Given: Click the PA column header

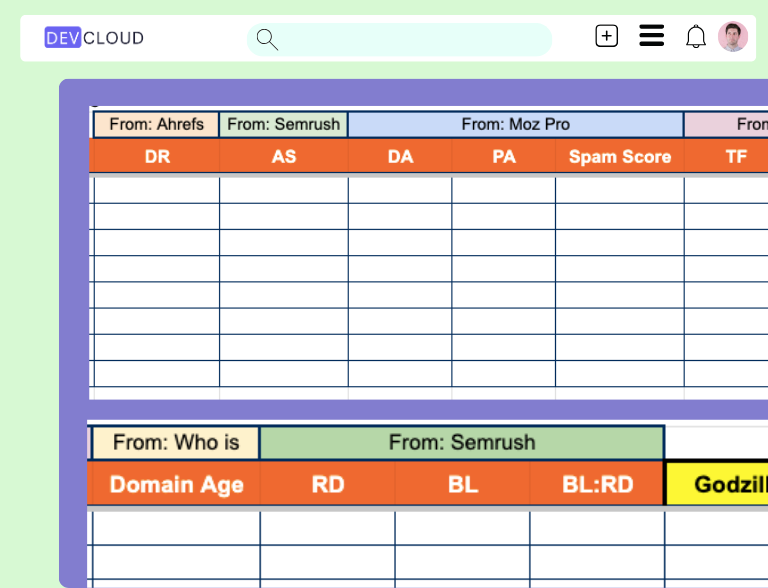Looking at the screenshot, I should [504, 156].
